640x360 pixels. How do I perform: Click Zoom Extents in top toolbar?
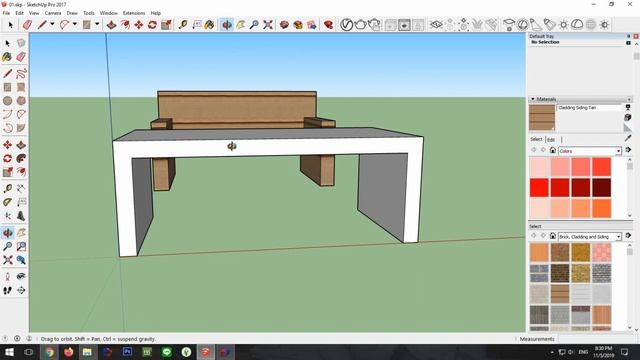tap(268, 25)
